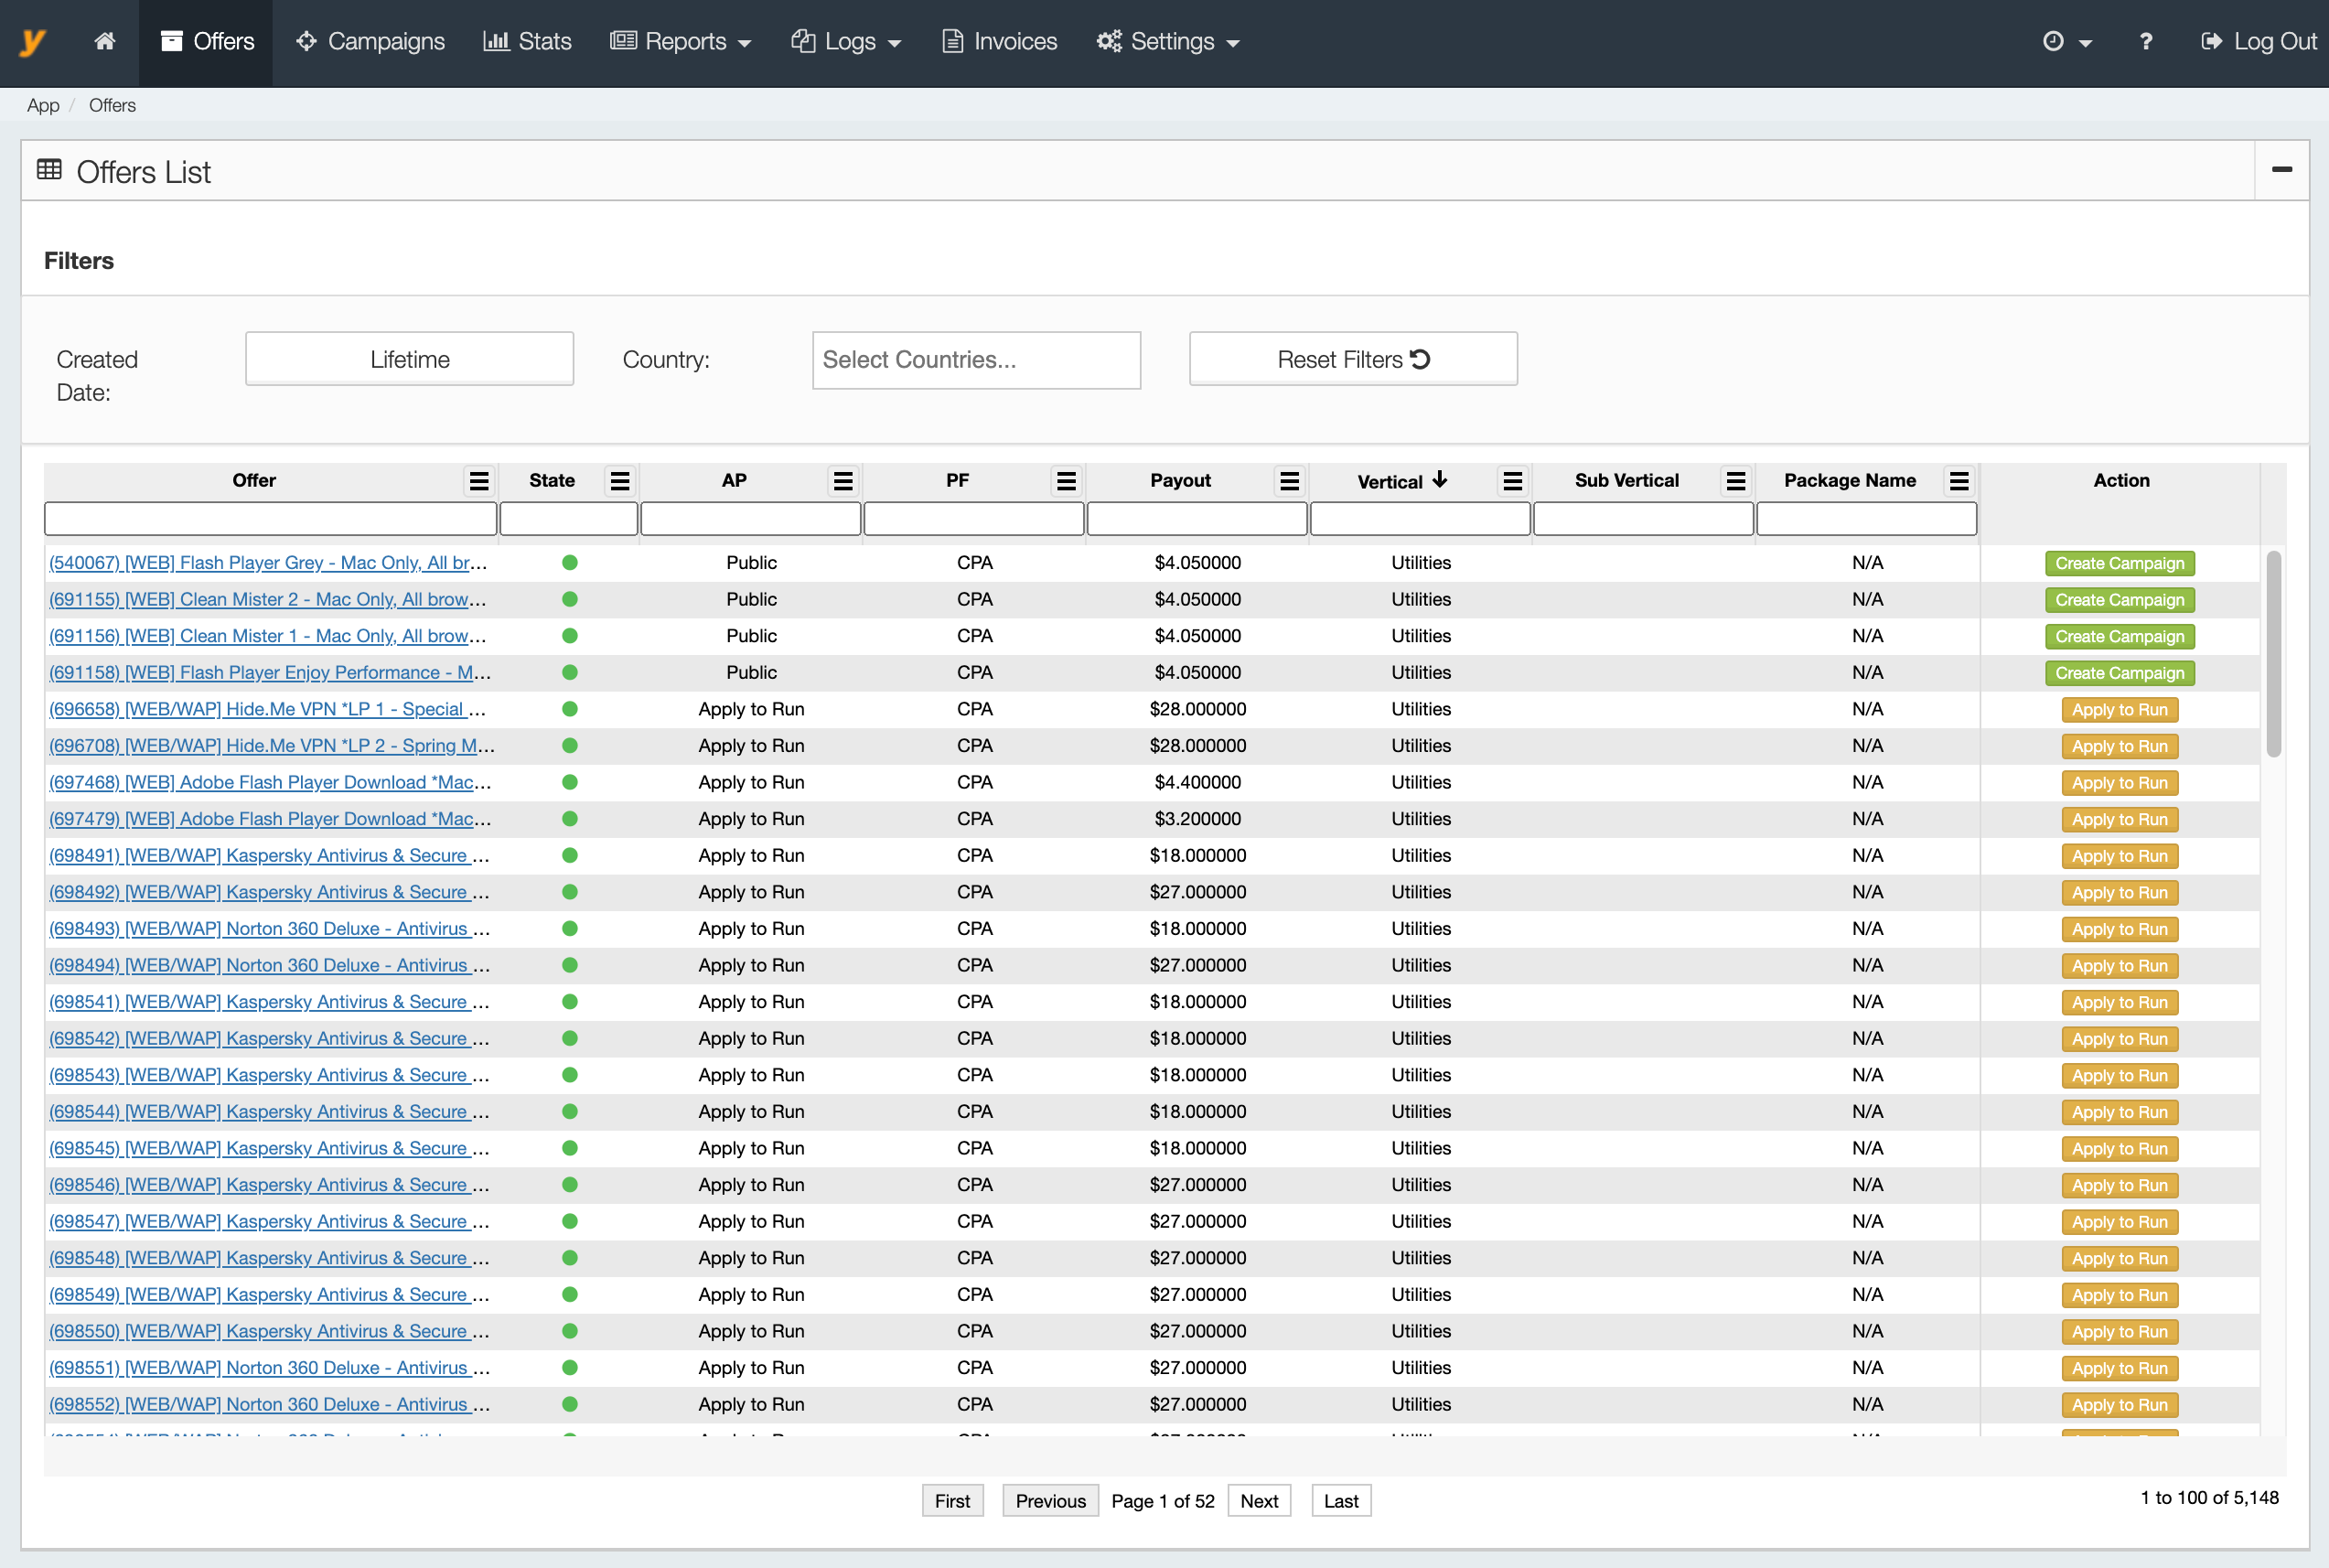Open the Campaigns tab
2329x1568 pixels.
371,41
